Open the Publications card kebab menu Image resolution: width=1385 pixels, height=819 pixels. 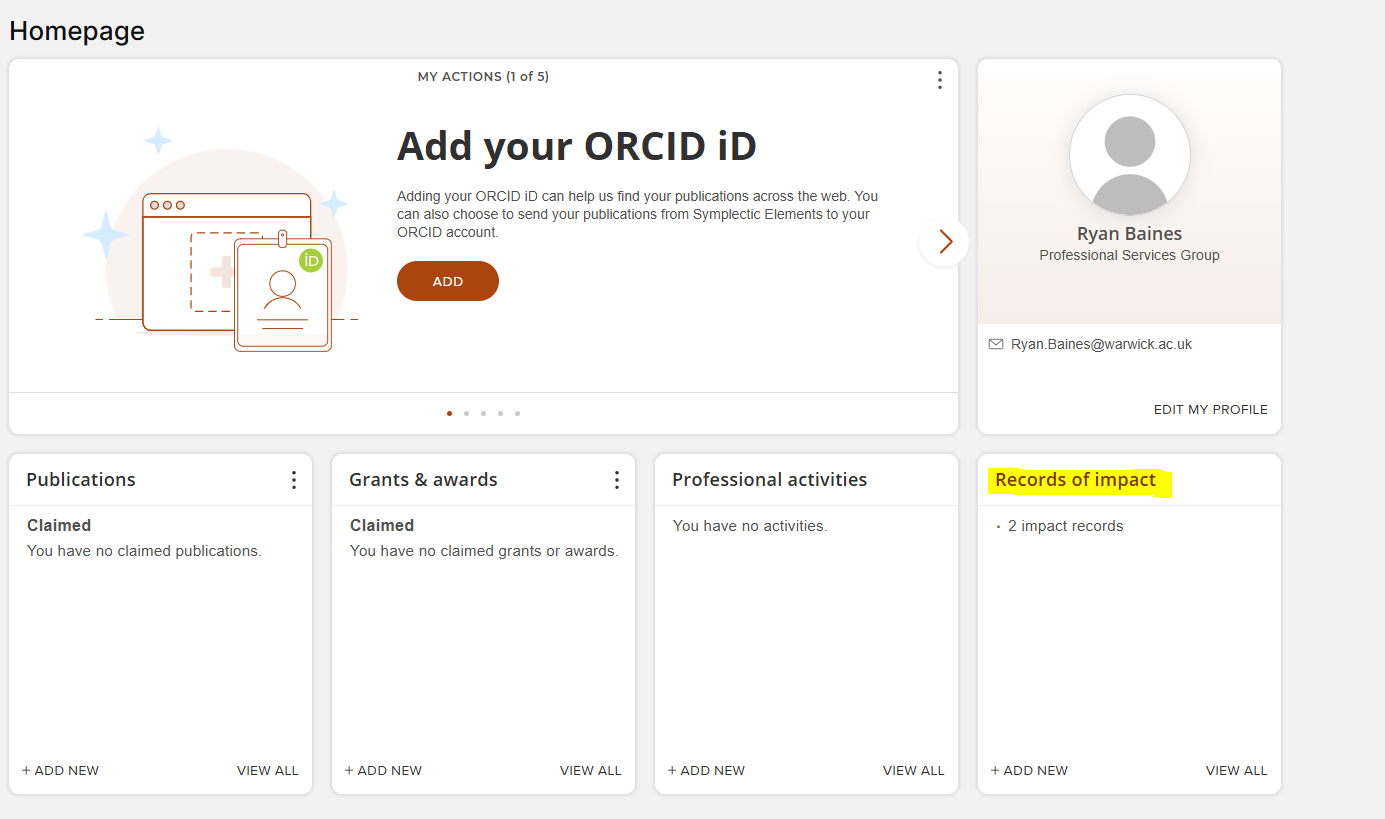tap(293, 480)
